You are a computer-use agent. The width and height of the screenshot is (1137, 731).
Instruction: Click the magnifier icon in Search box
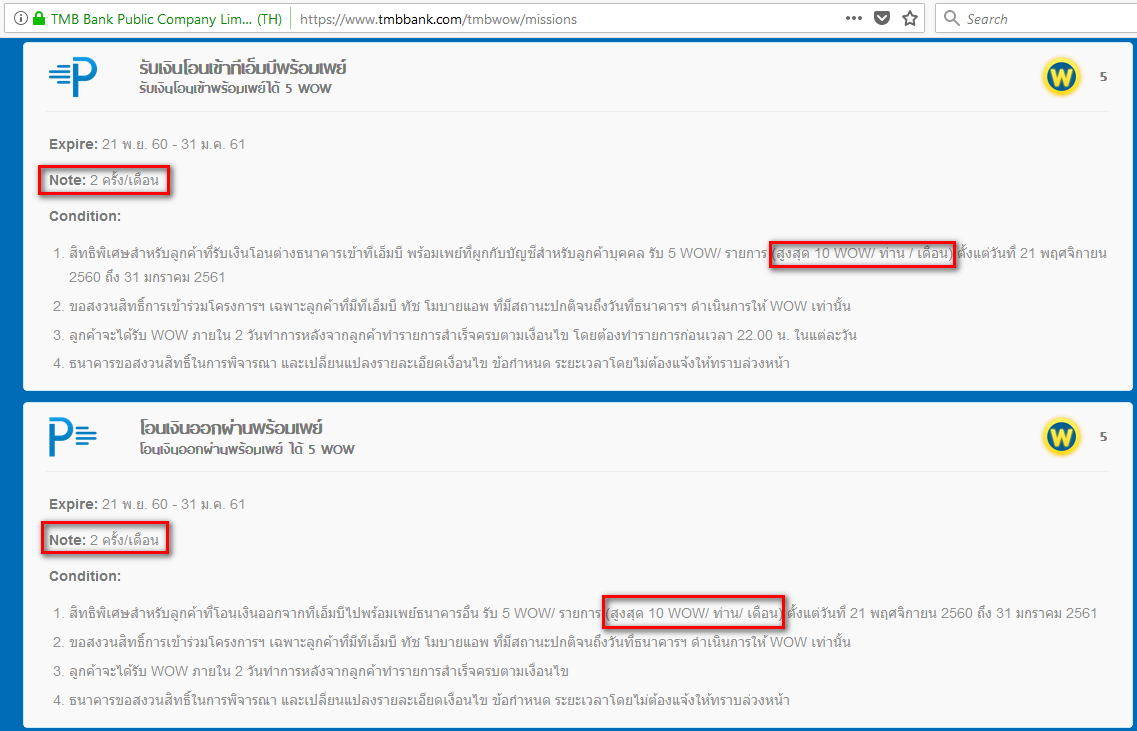(951, 18)
